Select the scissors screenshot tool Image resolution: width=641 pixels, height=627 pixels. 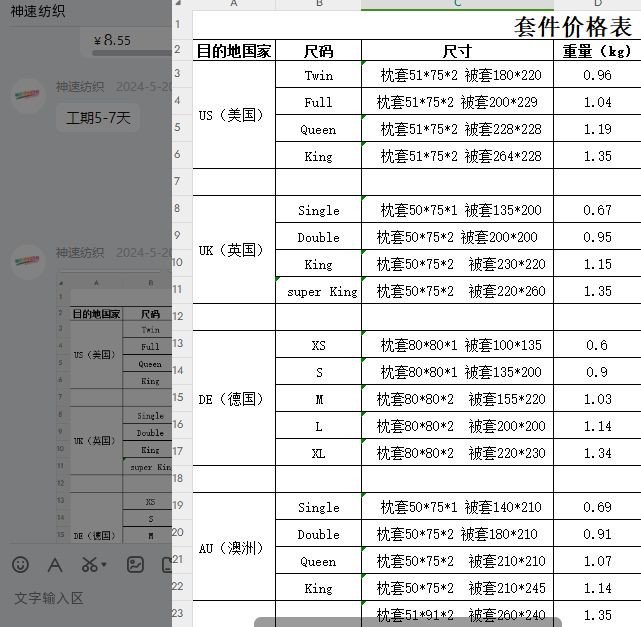(89, 564)
